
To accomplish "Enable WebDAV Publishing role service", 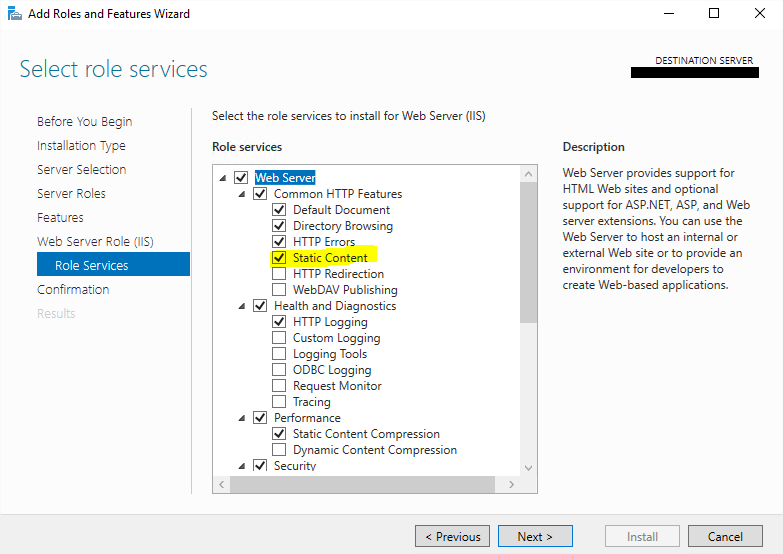I will [x=279, y=290].
